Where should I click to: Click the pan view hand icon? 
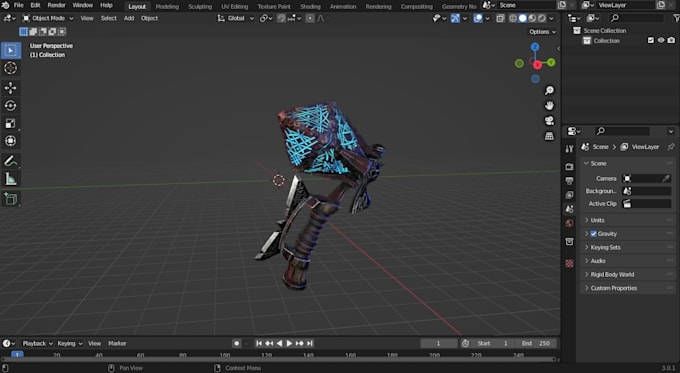[549, 105]
